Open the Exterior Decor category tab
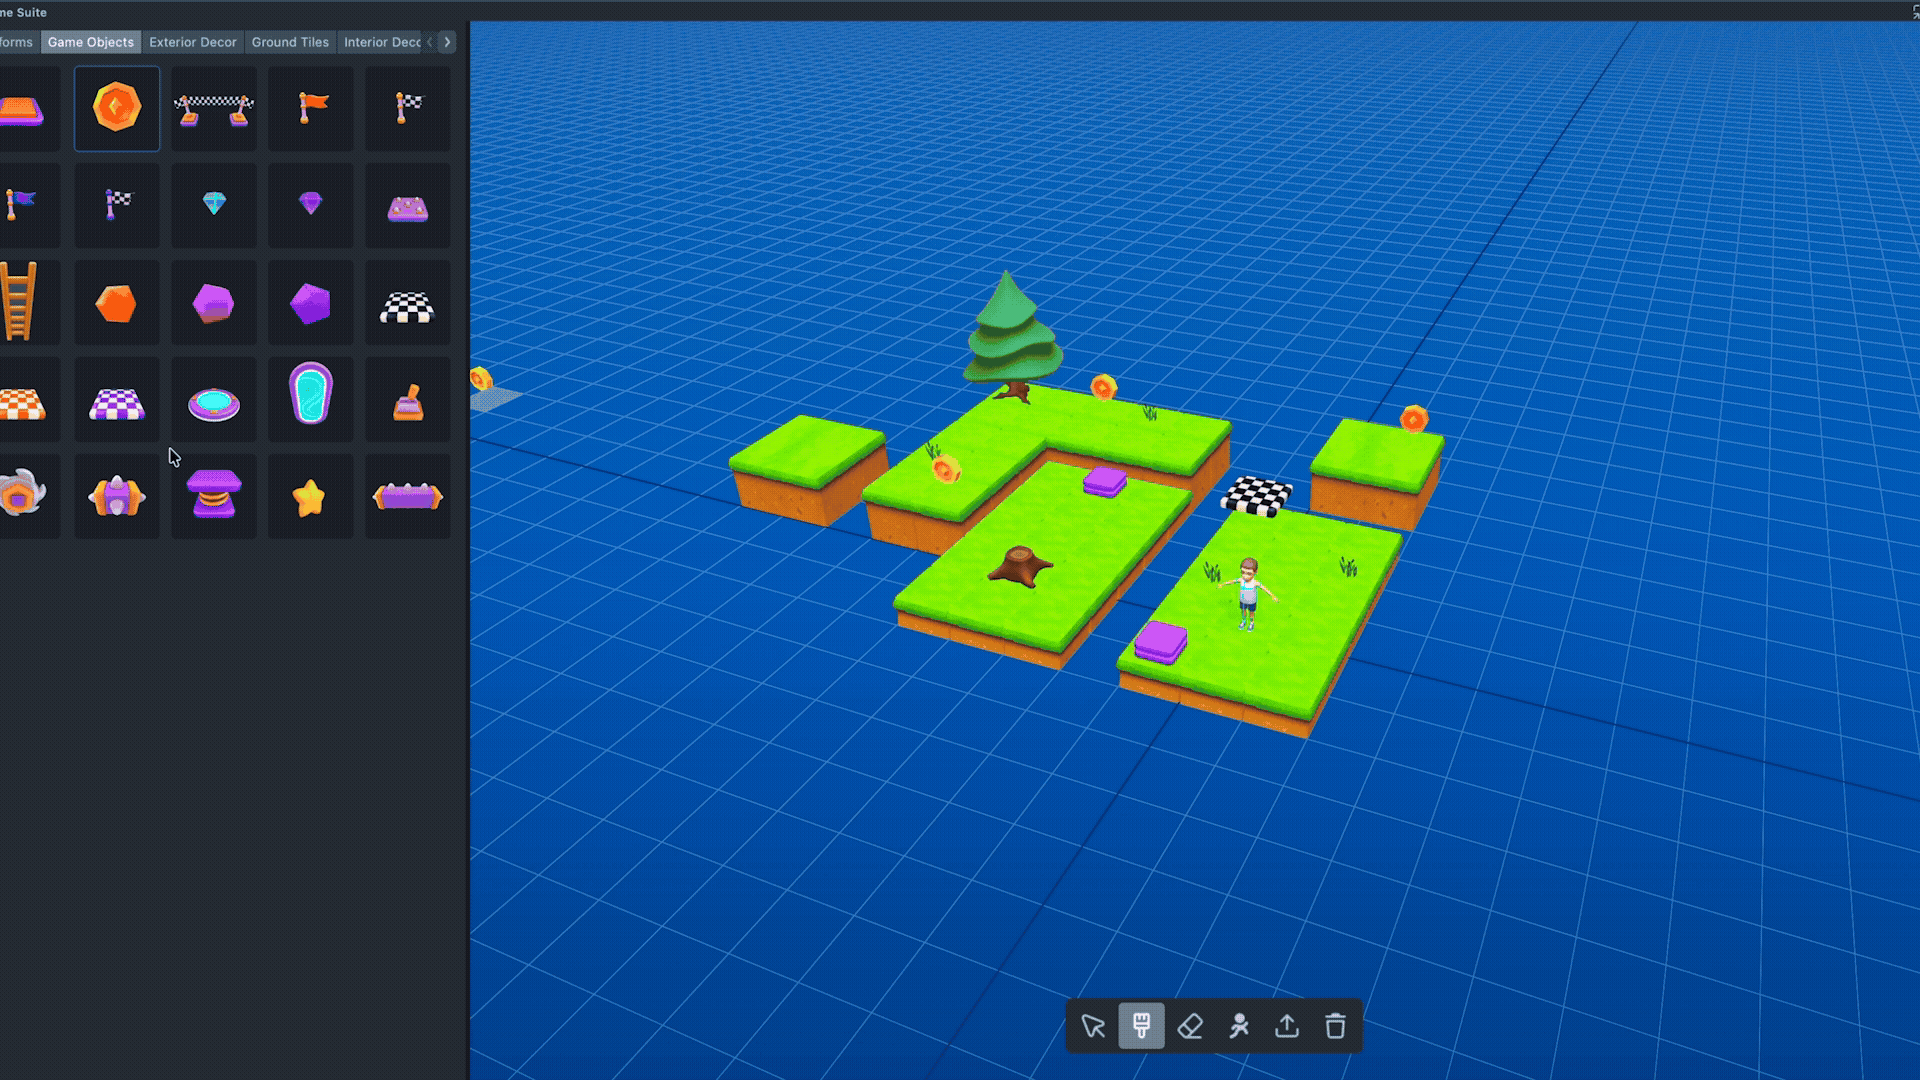 coord(194,42)
